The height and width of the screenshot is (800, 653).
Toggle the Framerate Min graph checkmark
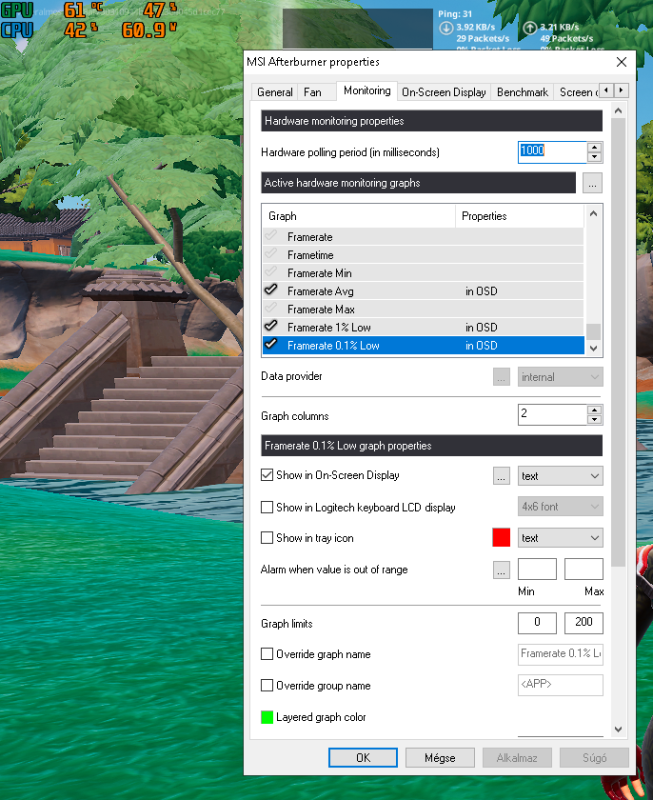[x=271, y=272]
